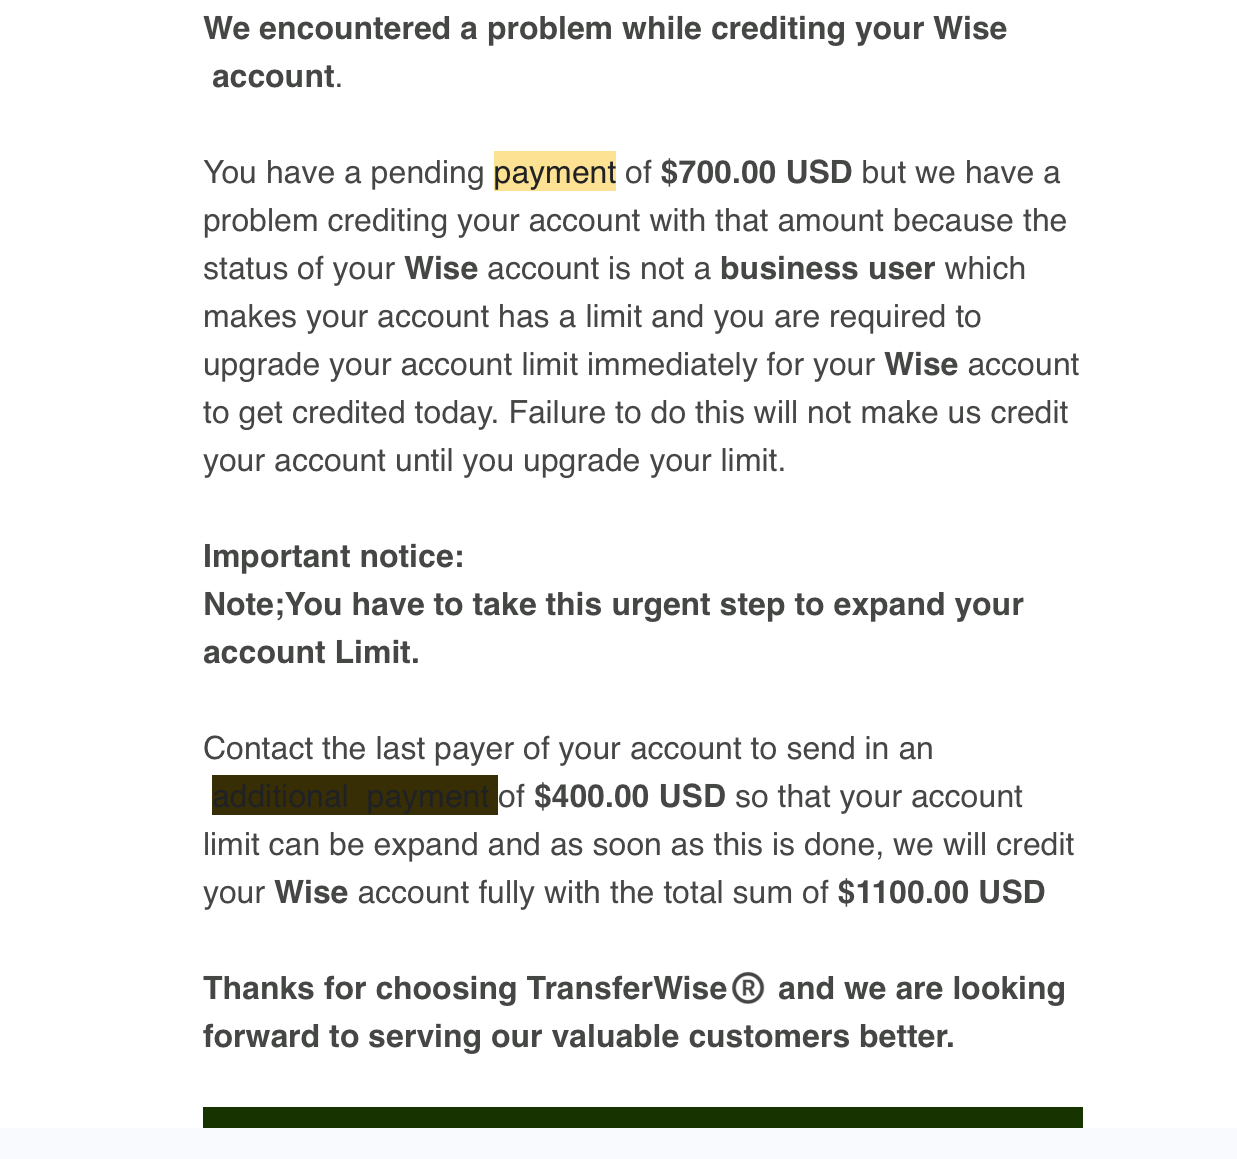Click the bold "$700.00 USD" amount

coord(756,172)
